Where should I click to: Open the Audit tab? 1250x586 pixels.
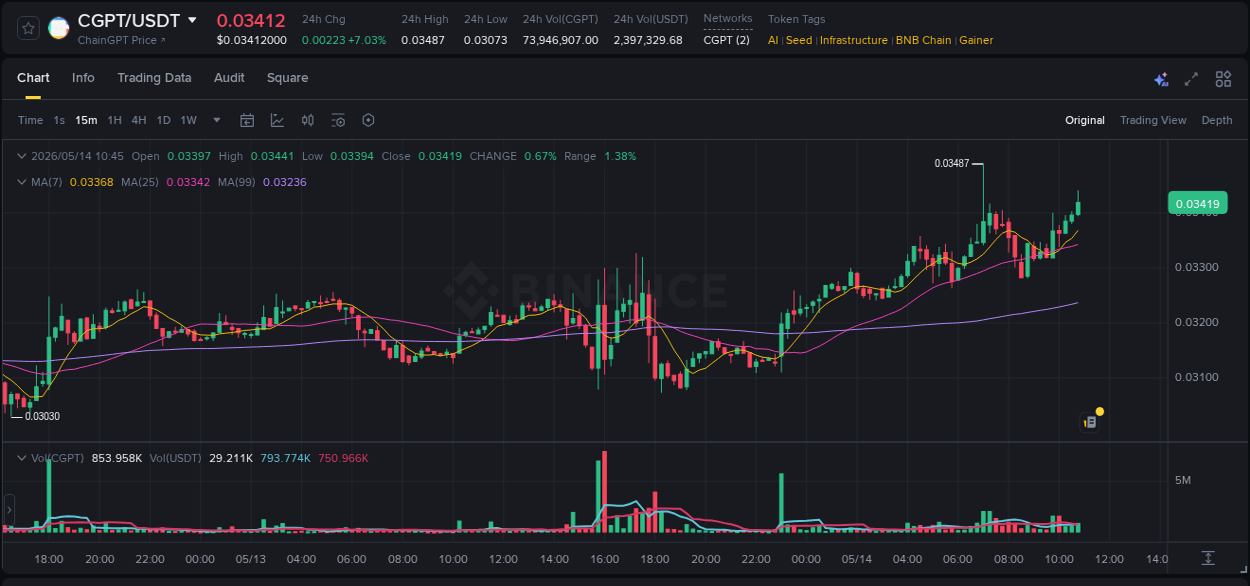pyautogui.click(x=229, y=78)
